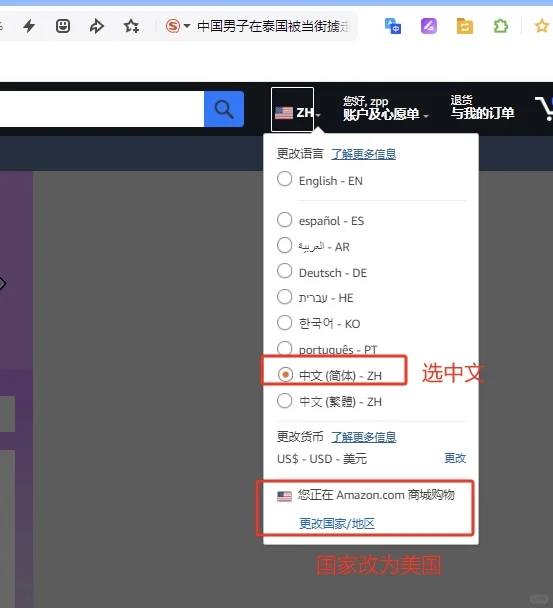553x608 pixels.
Task: Click 更改 link to change currency
Action: (455, 458)
